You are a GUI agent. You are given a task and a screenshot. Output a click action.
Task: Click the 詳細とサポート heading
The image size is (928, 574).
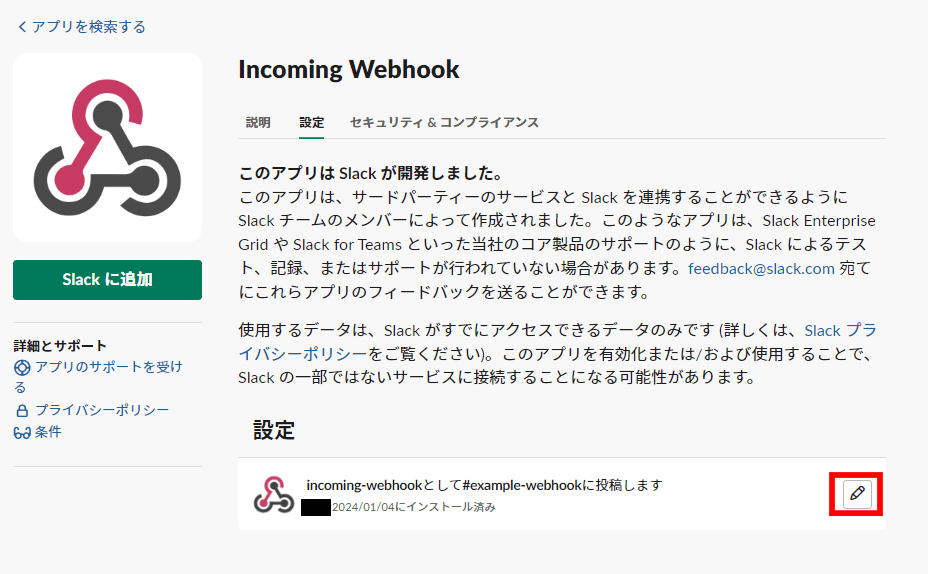coord(60,346)
